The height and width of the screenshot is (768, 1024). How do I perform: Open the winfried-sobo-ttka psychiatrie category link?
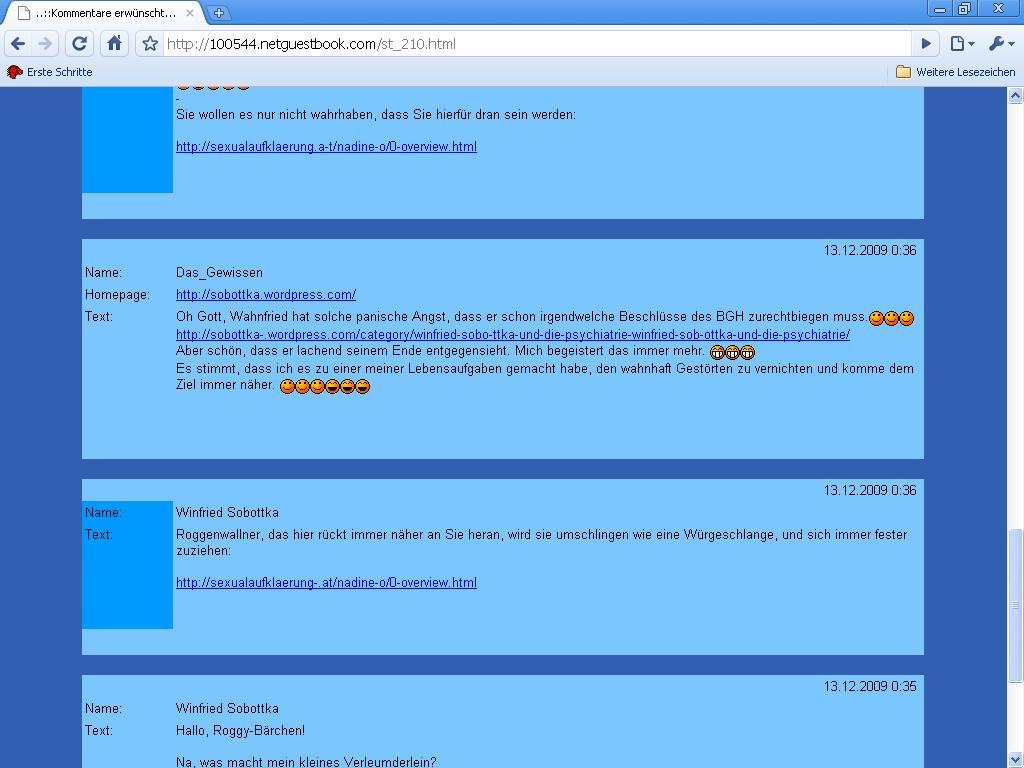point(512,335)
